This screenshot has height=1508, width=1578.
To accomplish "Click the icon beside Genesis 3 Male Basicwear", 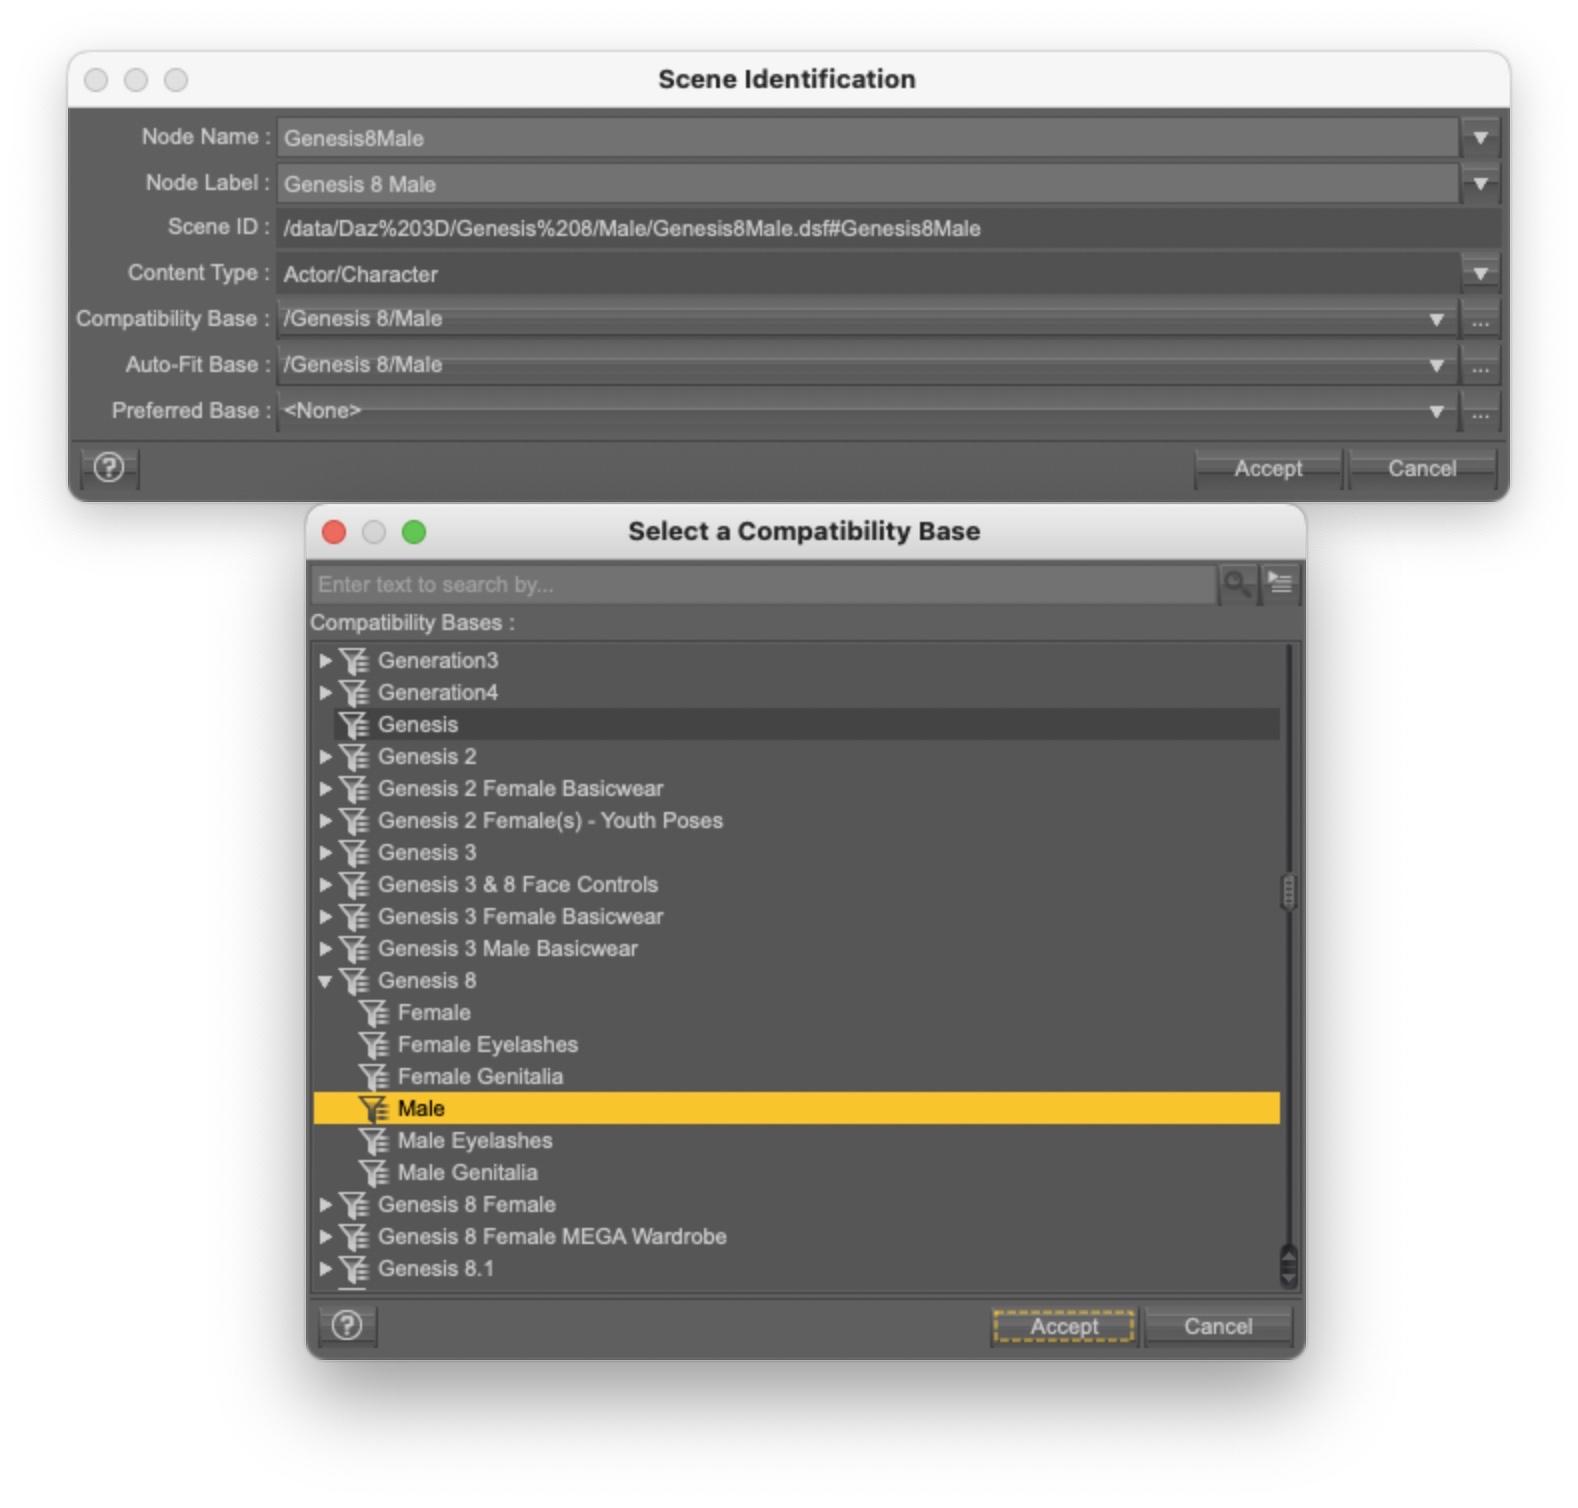I will pyautogui.click(x=354, y=949).
